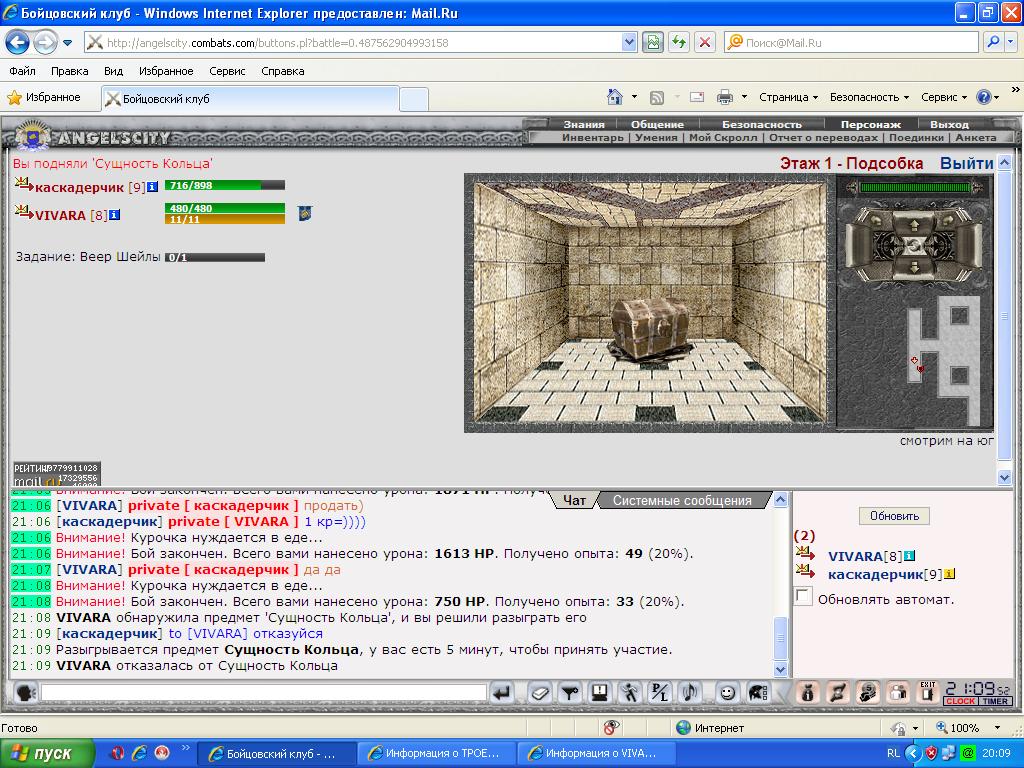This screenshot has height=768, width=1024.
Task: Open the Страница dropdown menu
Action: (788, 97)
